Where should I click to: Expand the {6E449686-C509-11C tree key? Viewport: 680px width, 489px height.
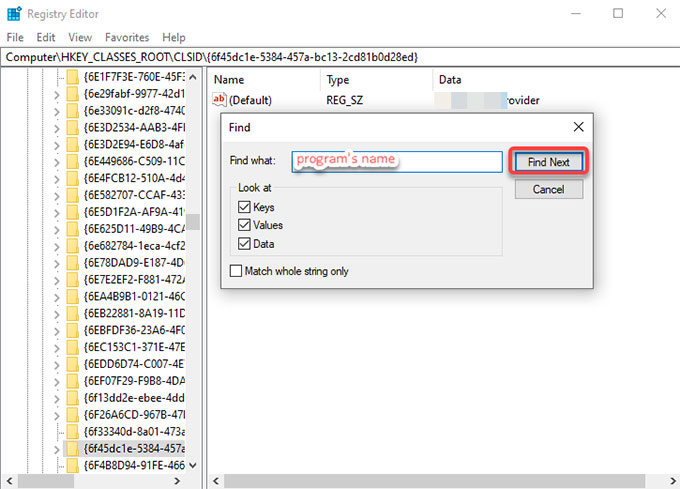coord(56,162)
